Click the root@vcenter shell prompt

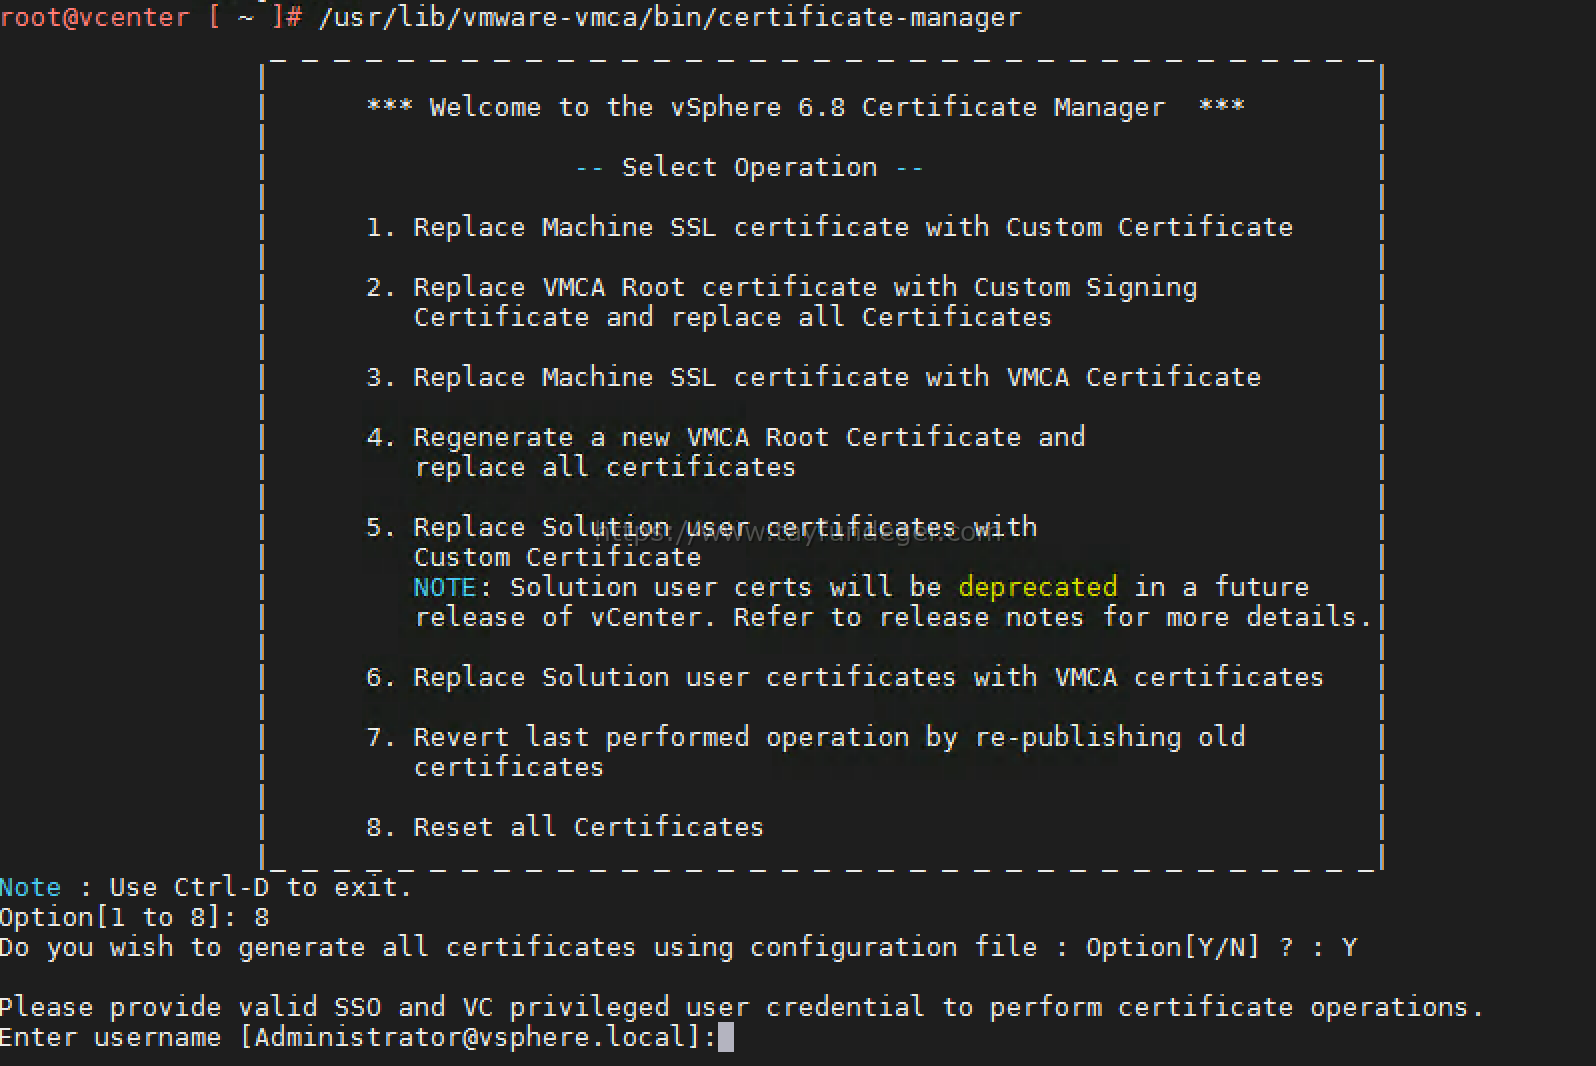point(150,17)
